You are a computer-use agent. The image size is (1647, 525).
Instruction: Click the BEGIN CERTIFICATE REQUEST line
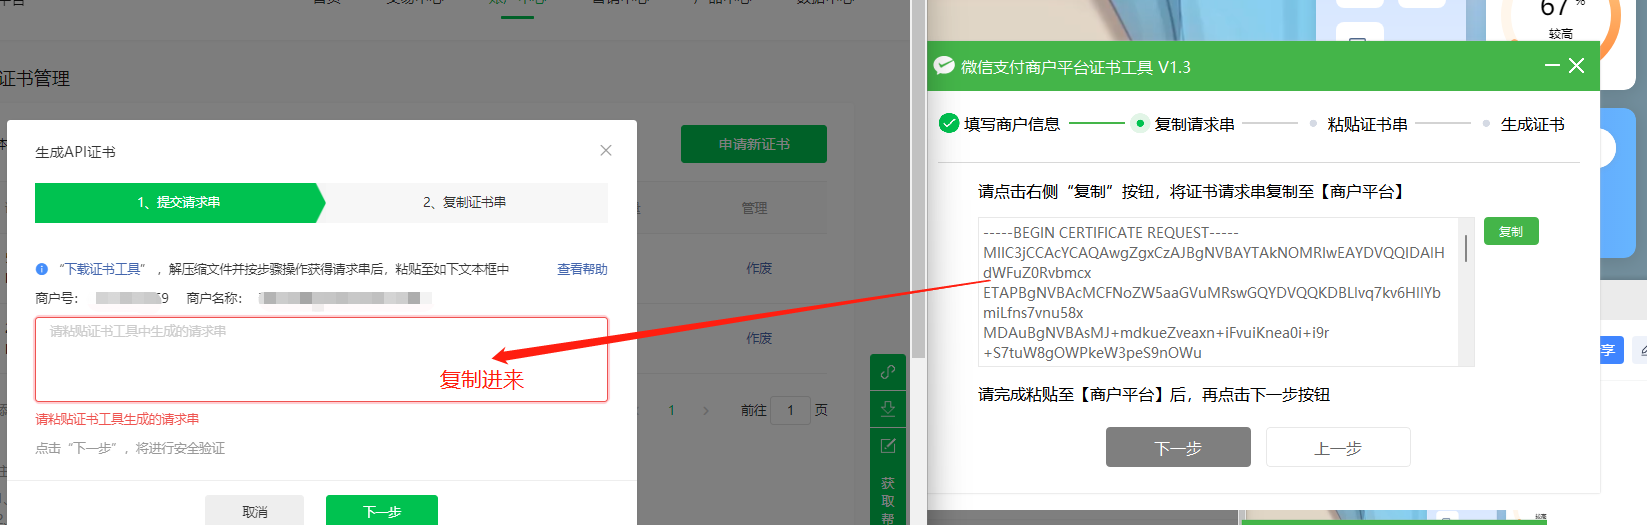pos(1111,232)
